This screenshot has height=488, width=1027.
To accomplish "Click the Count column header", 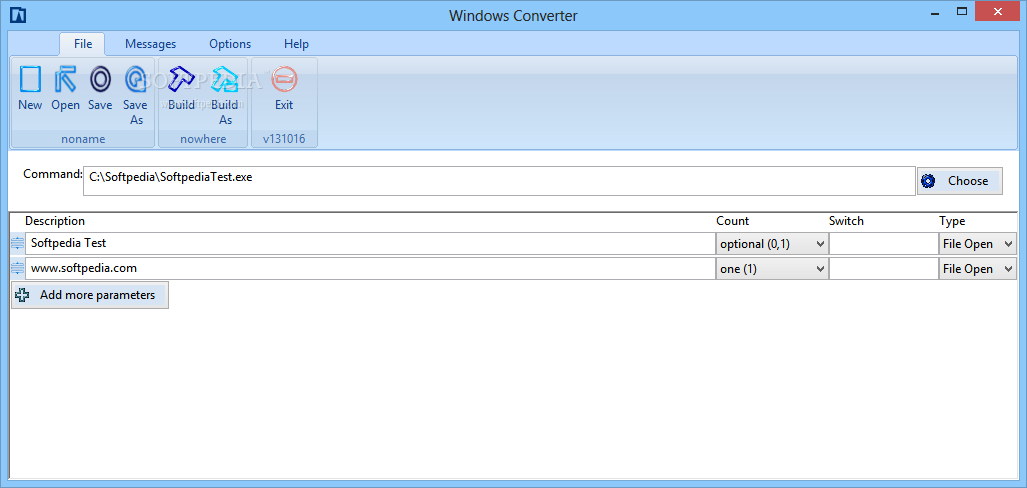I will click(x=732, y=221).
